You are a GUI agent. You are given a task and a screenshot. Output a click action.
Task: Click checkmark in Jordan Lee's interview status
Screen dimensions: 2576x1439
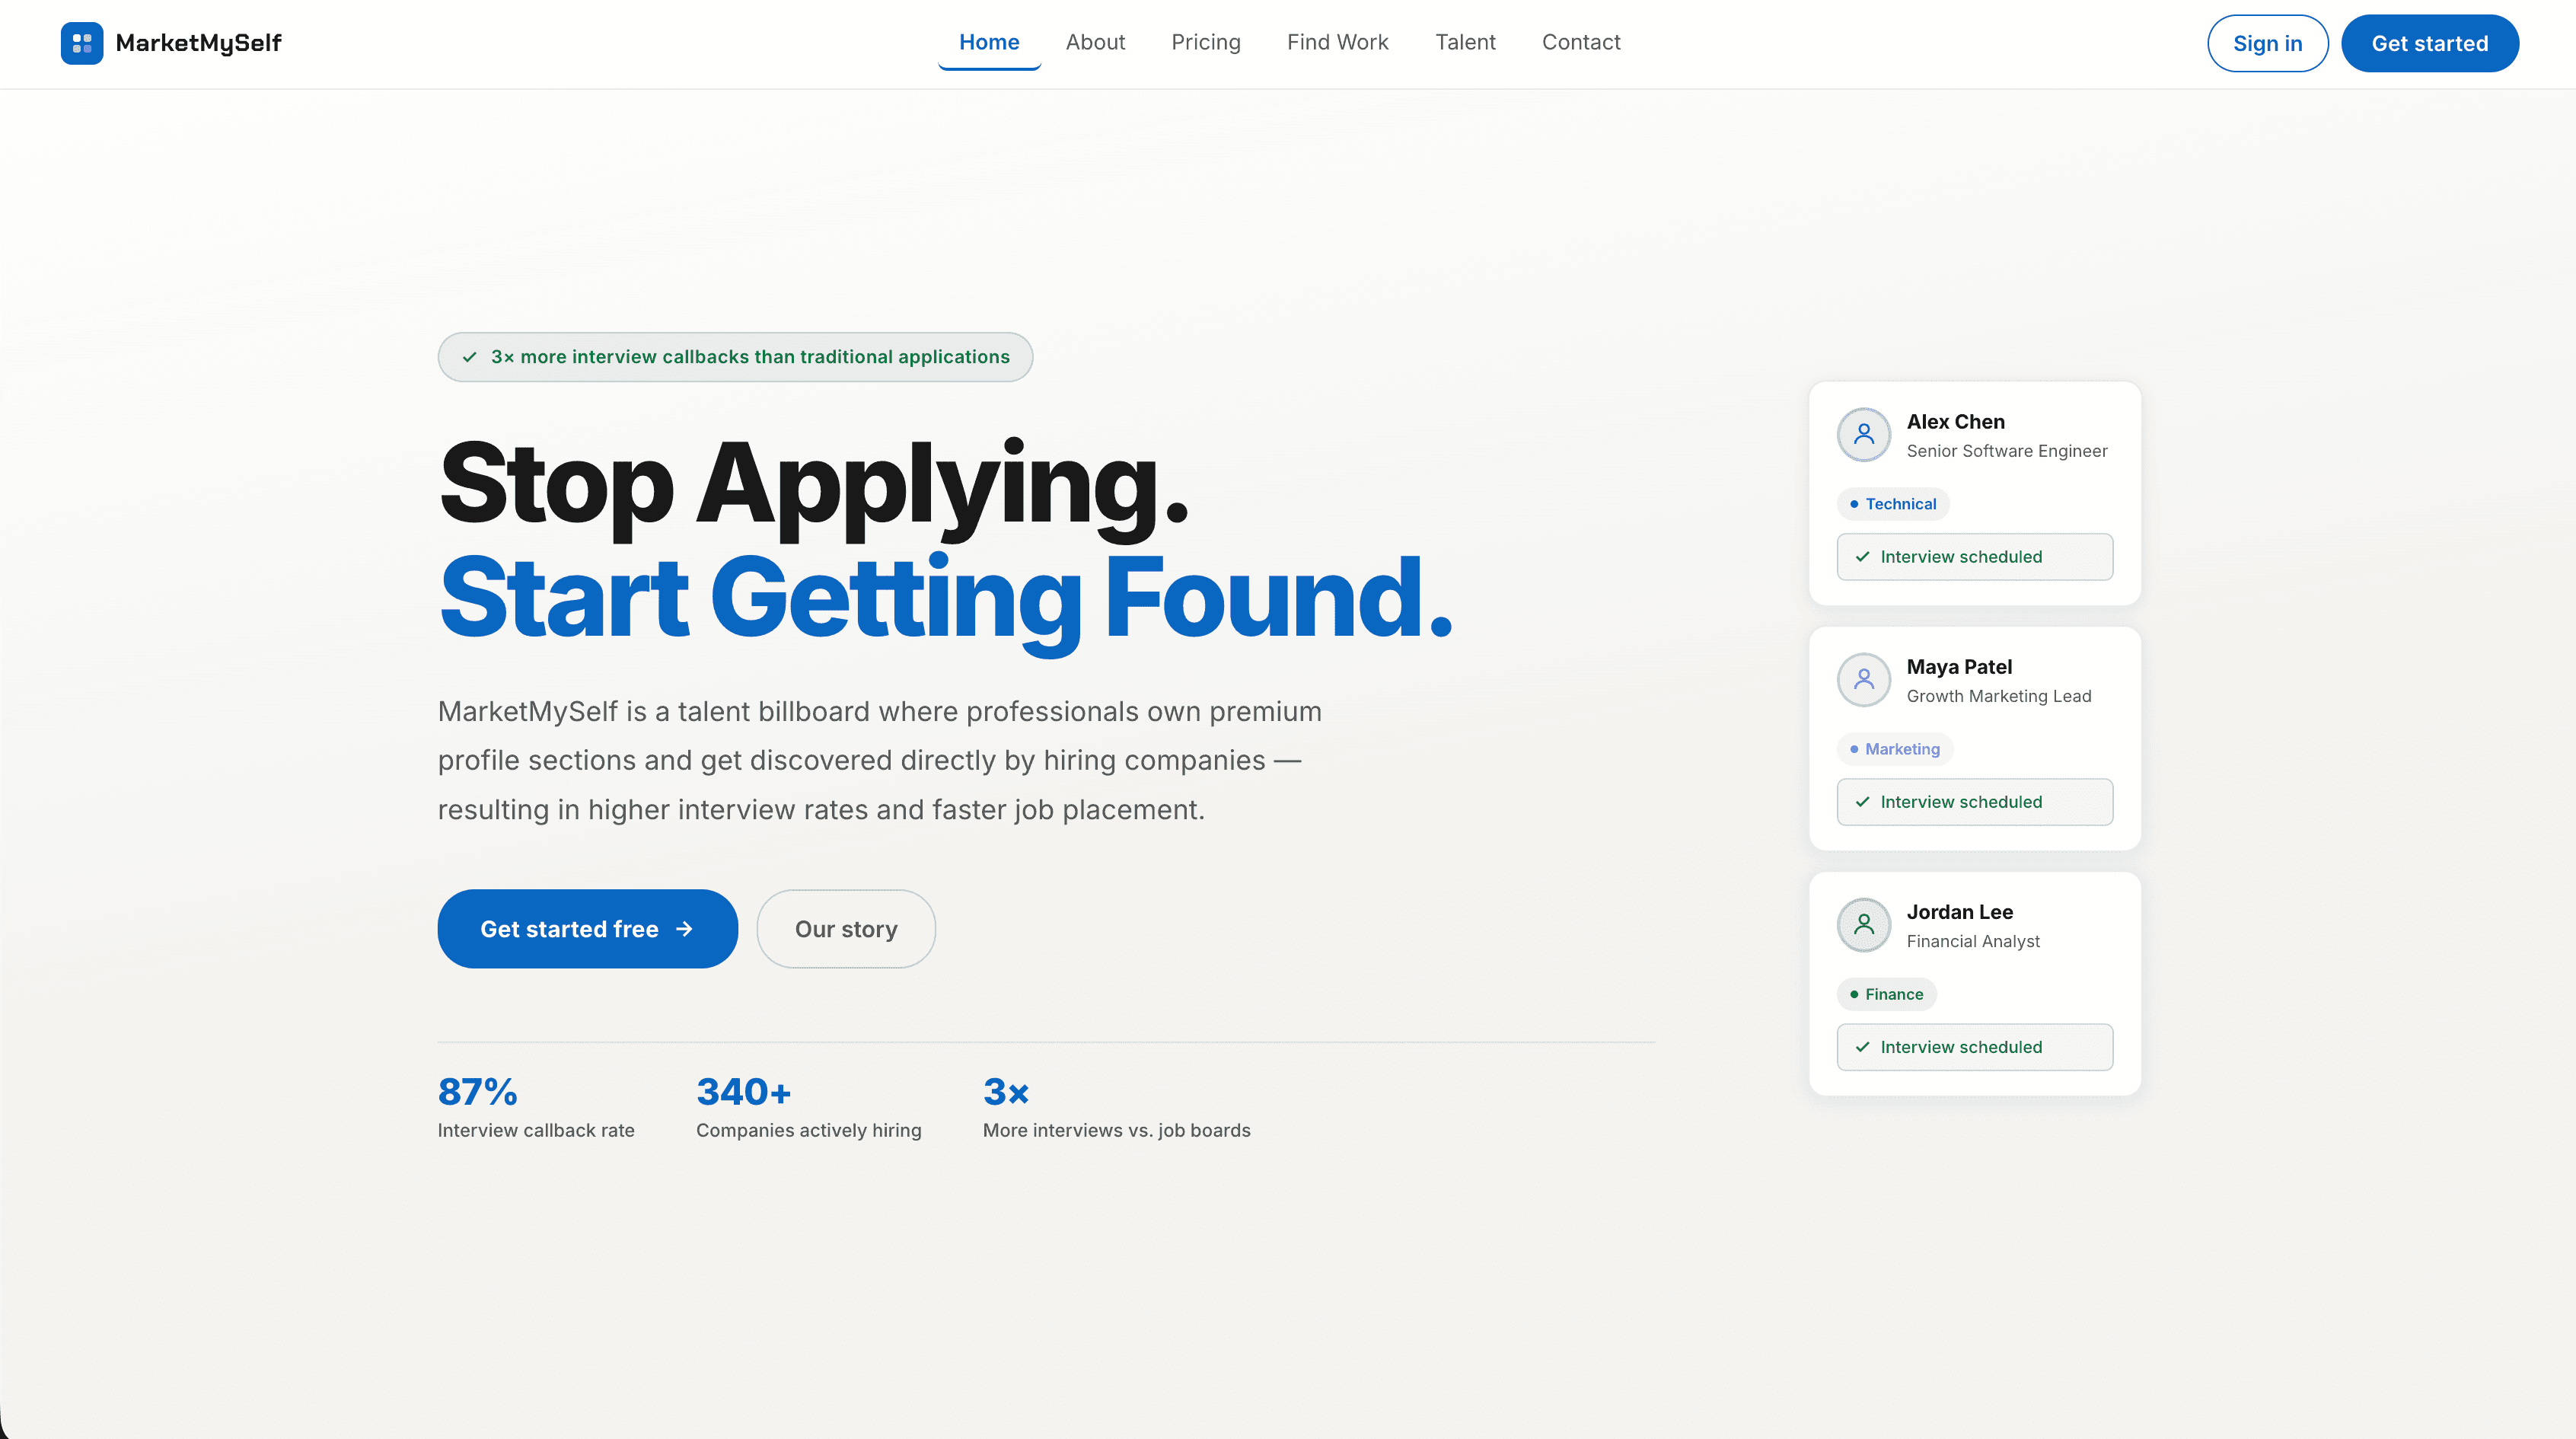(x=1862, y=1046)
